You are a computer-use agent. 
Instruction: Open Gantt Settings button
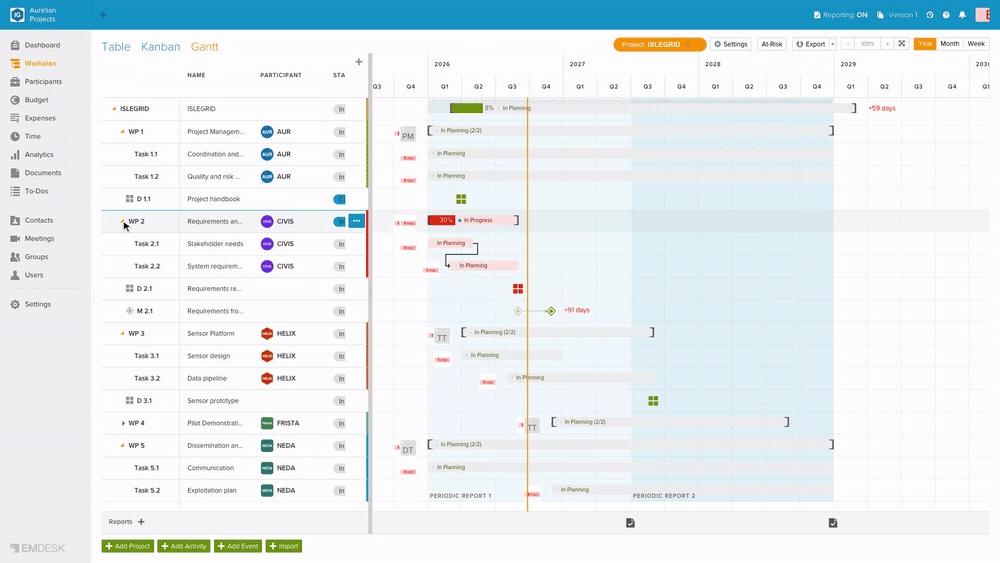coord(730,44)
